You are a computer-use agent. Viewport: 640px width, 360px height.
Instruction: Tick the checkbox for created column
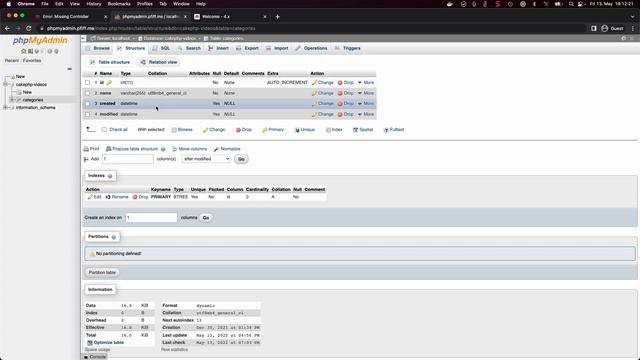click(87, 104)
